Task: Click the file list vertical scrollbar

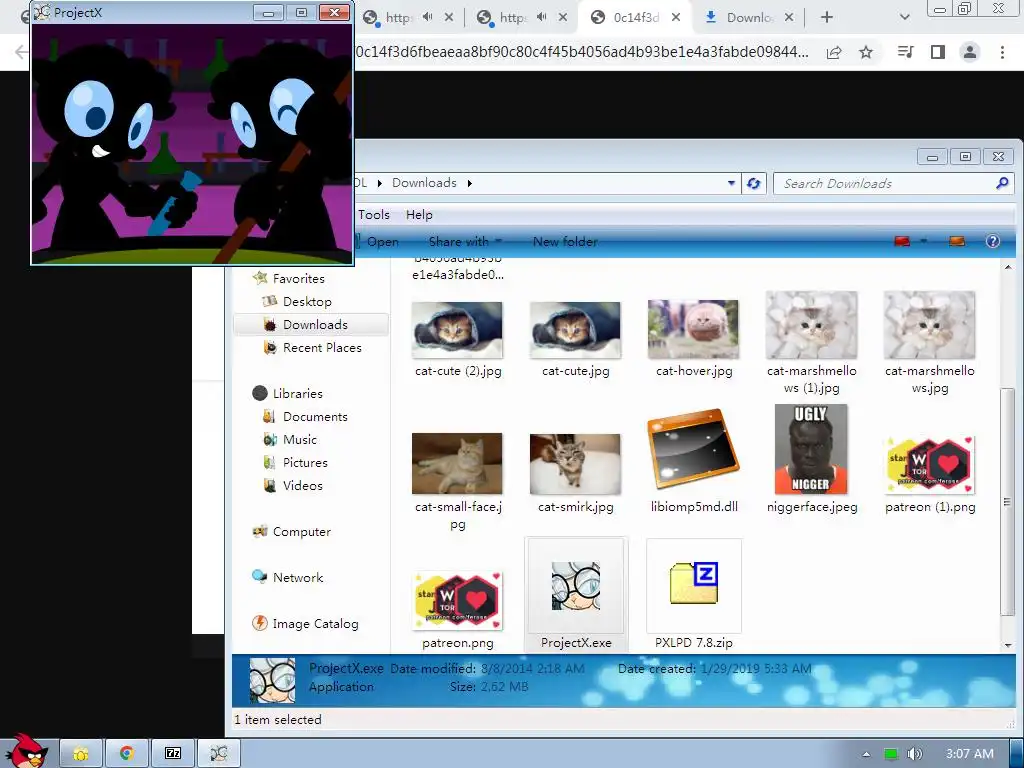Action: tap(1008, 501)
